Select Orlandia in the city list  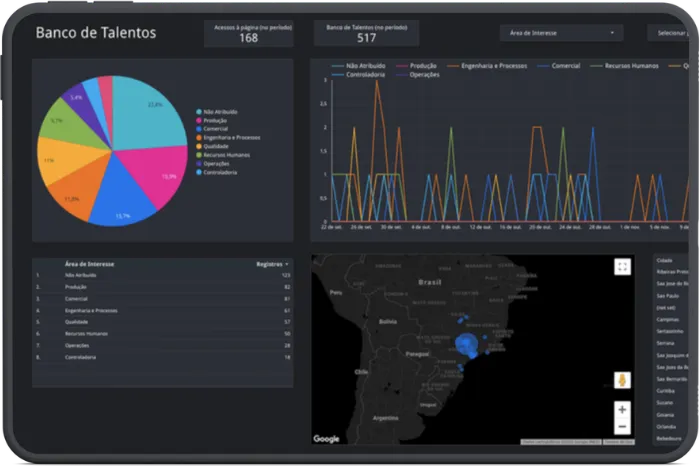pos(666,427)
